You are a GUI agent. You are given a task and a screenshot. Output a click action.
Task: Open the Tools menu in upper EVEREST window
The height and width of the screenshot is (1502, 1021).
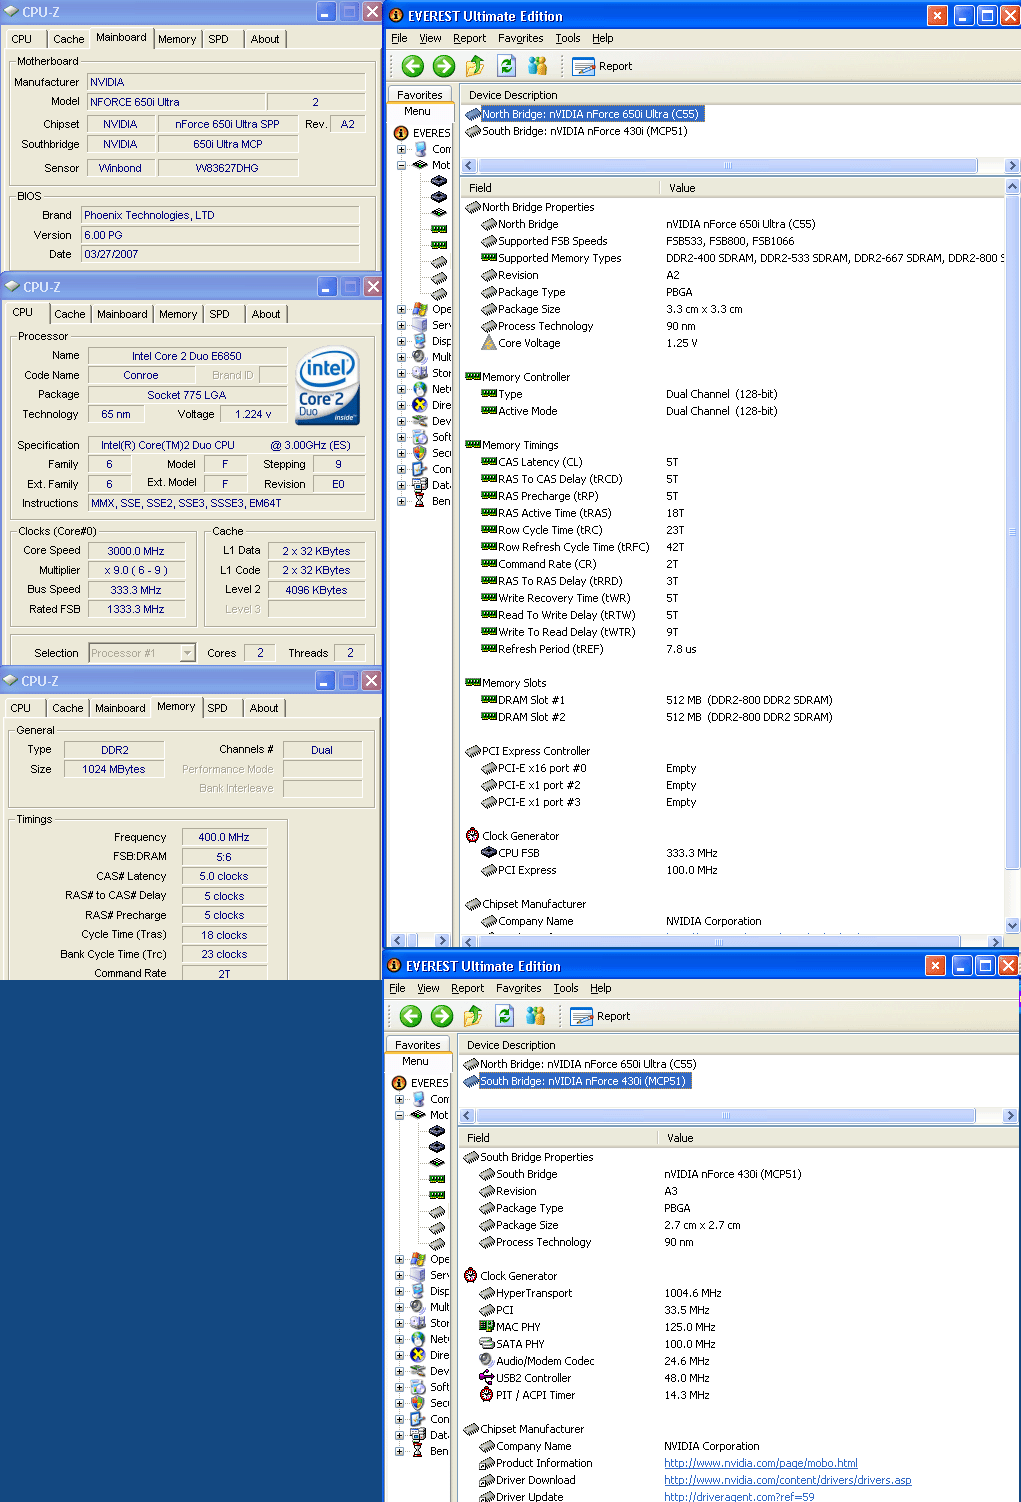coord(567,38)
